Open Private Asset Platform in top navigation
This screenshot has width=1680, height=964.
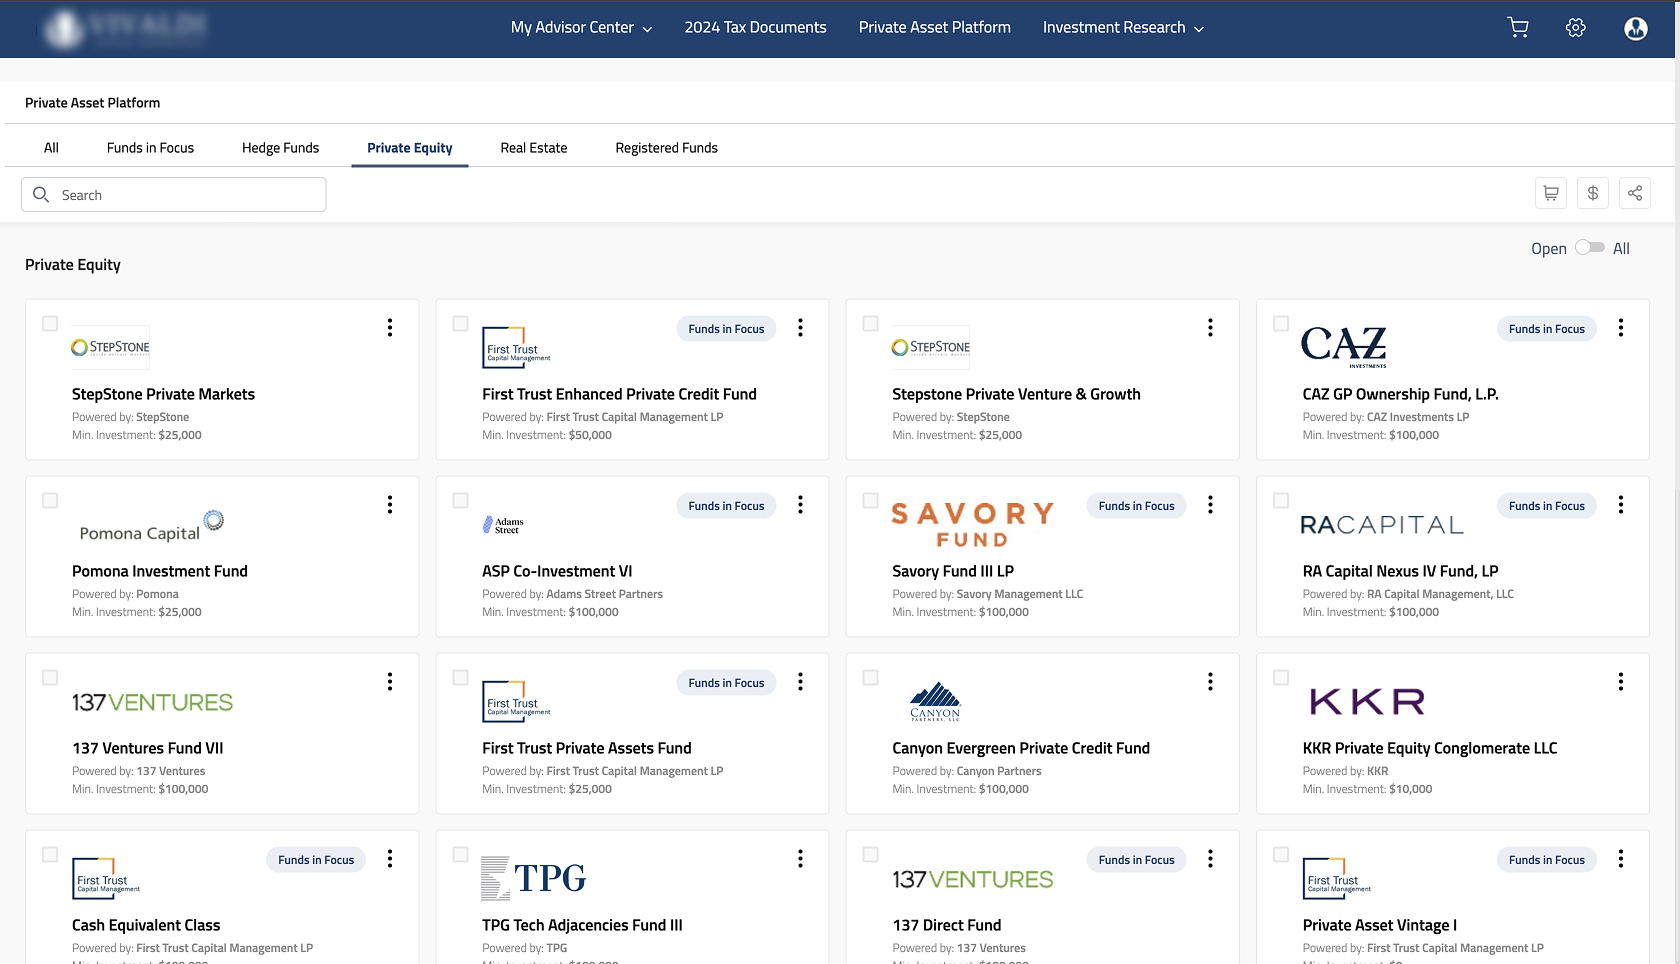pyautogui.click(x=934, y=28)
